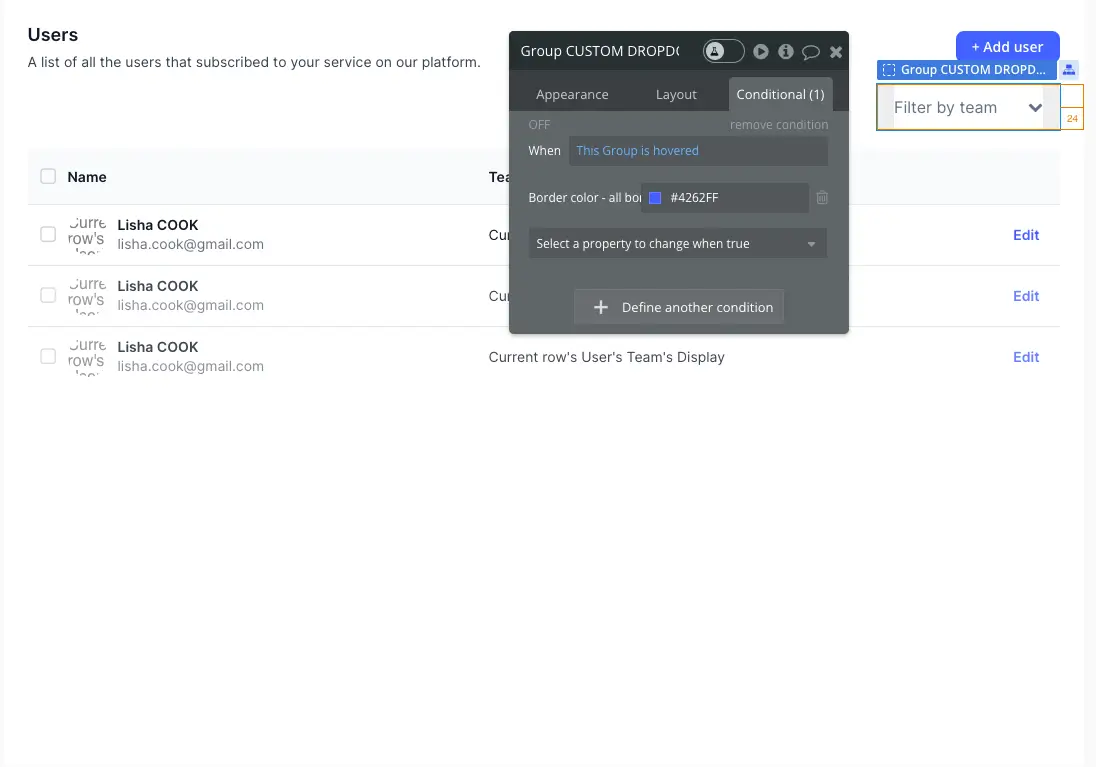1096x767 pixels.
Task: Click the This Group is hovered condition expression
Action: point(637,150)
